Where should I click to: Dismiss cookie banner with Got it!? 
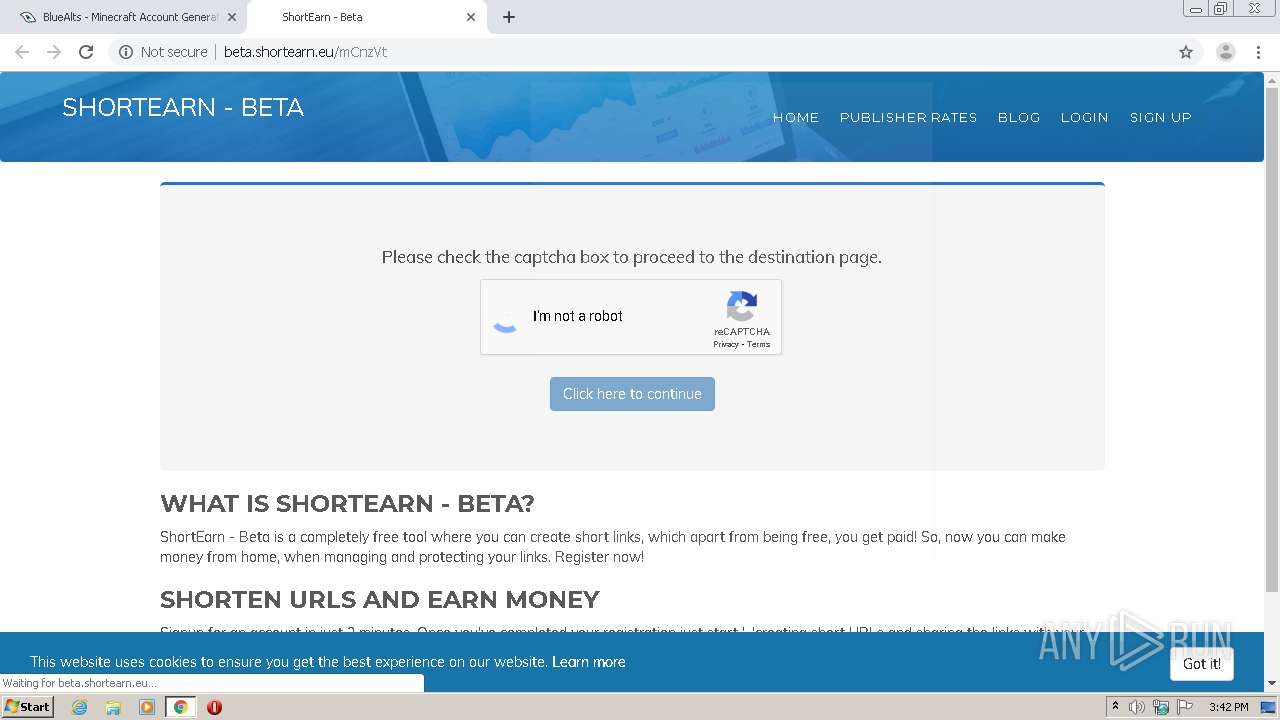click(1202, 664)
